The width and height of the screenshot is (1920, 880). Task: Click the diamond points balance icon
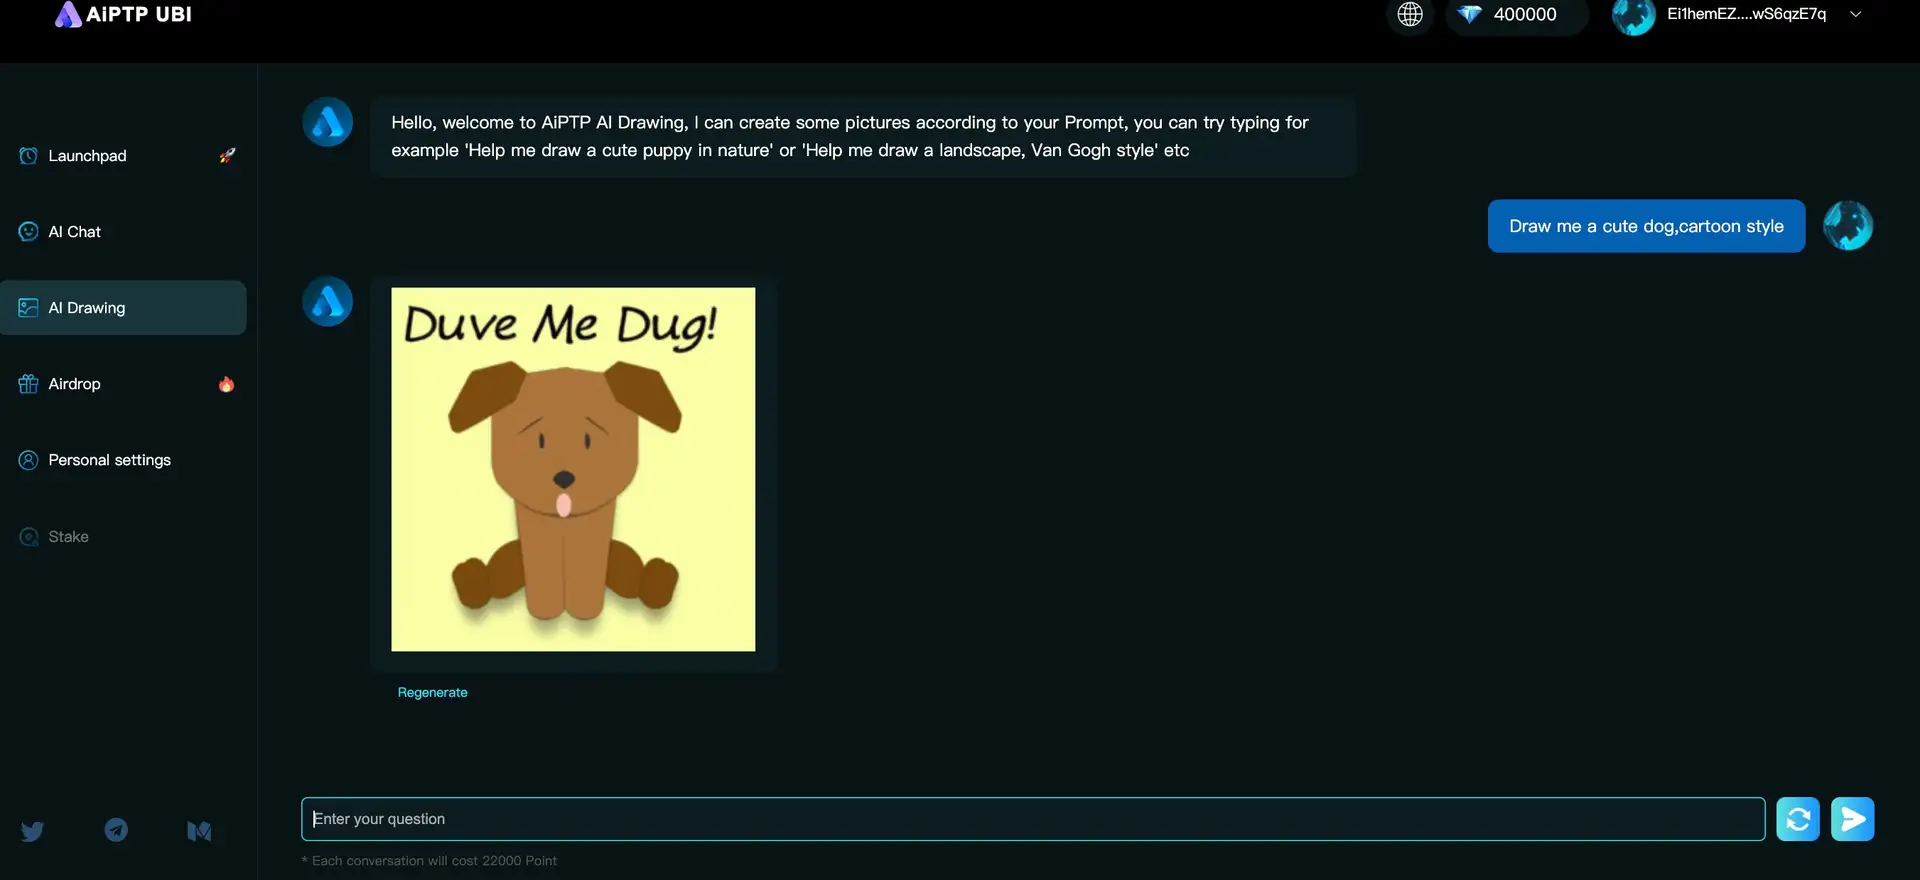(1469, 15)
